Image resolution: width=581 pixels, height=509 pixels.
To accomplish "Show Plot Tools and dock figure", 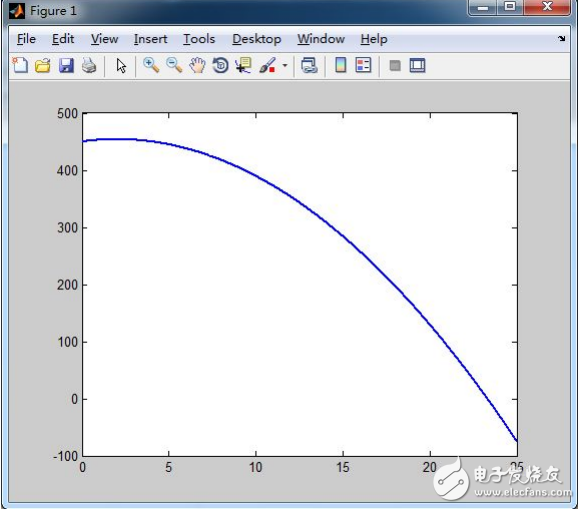I will [417, 66].
